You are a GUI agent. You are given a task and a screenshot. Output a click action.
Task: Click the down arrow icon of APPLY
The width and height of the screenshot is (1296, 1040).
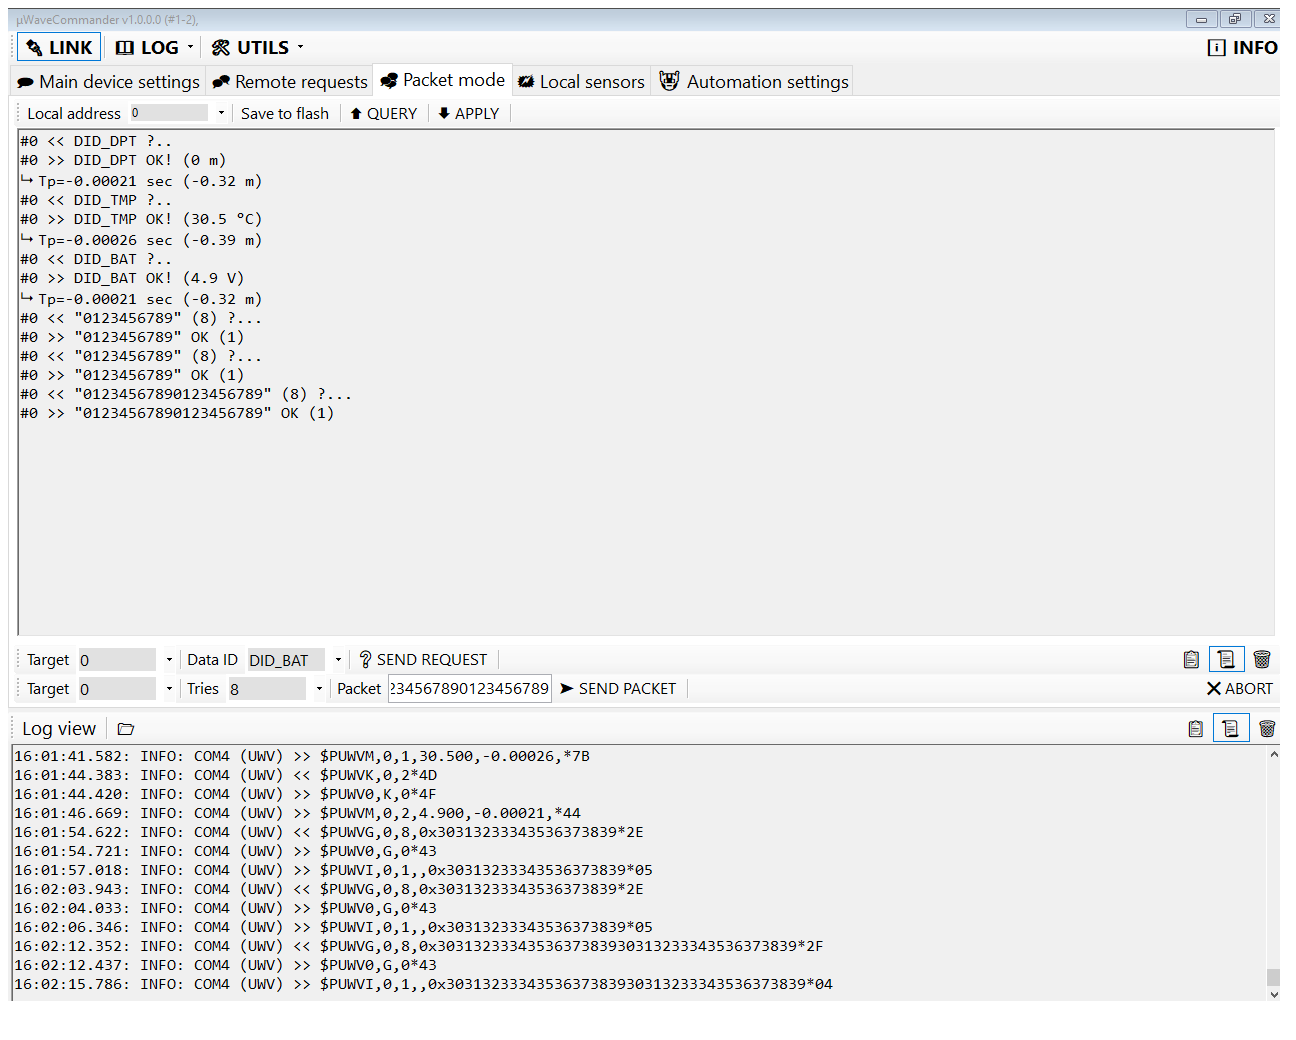click(x=443, y=113)
